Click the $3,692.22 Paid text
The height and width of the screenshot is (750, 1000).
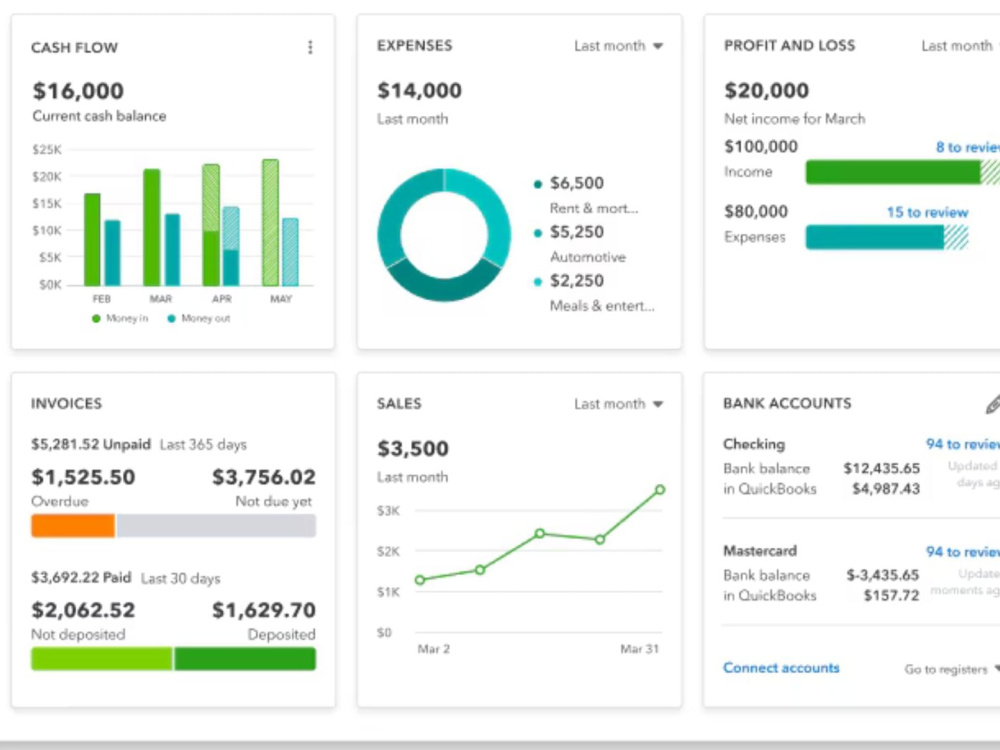point(81,578)
